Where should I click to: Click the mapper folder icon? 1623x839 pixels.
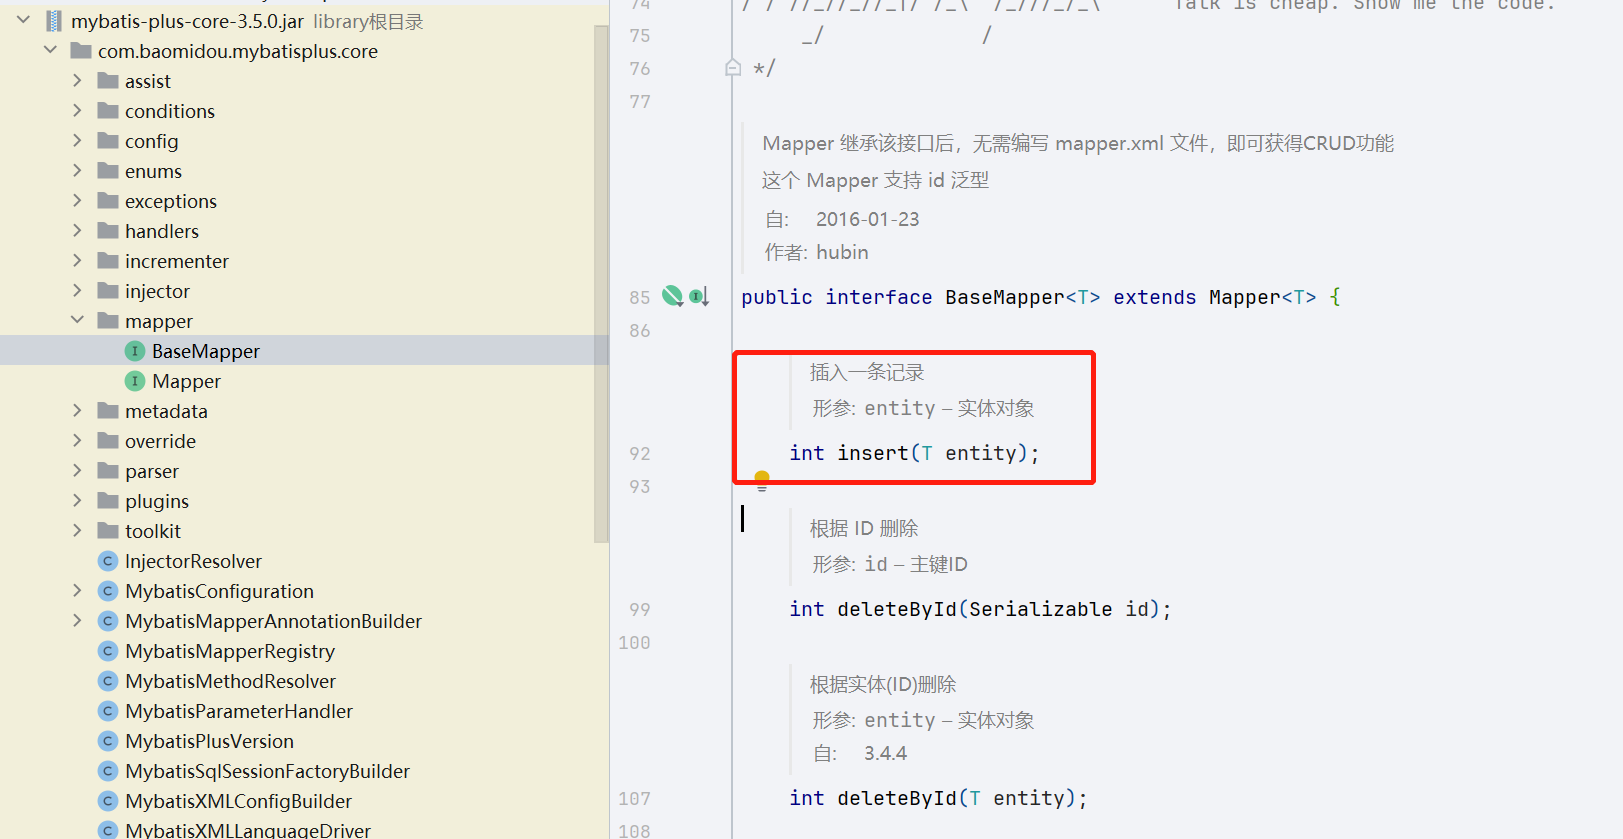[108, 321]
